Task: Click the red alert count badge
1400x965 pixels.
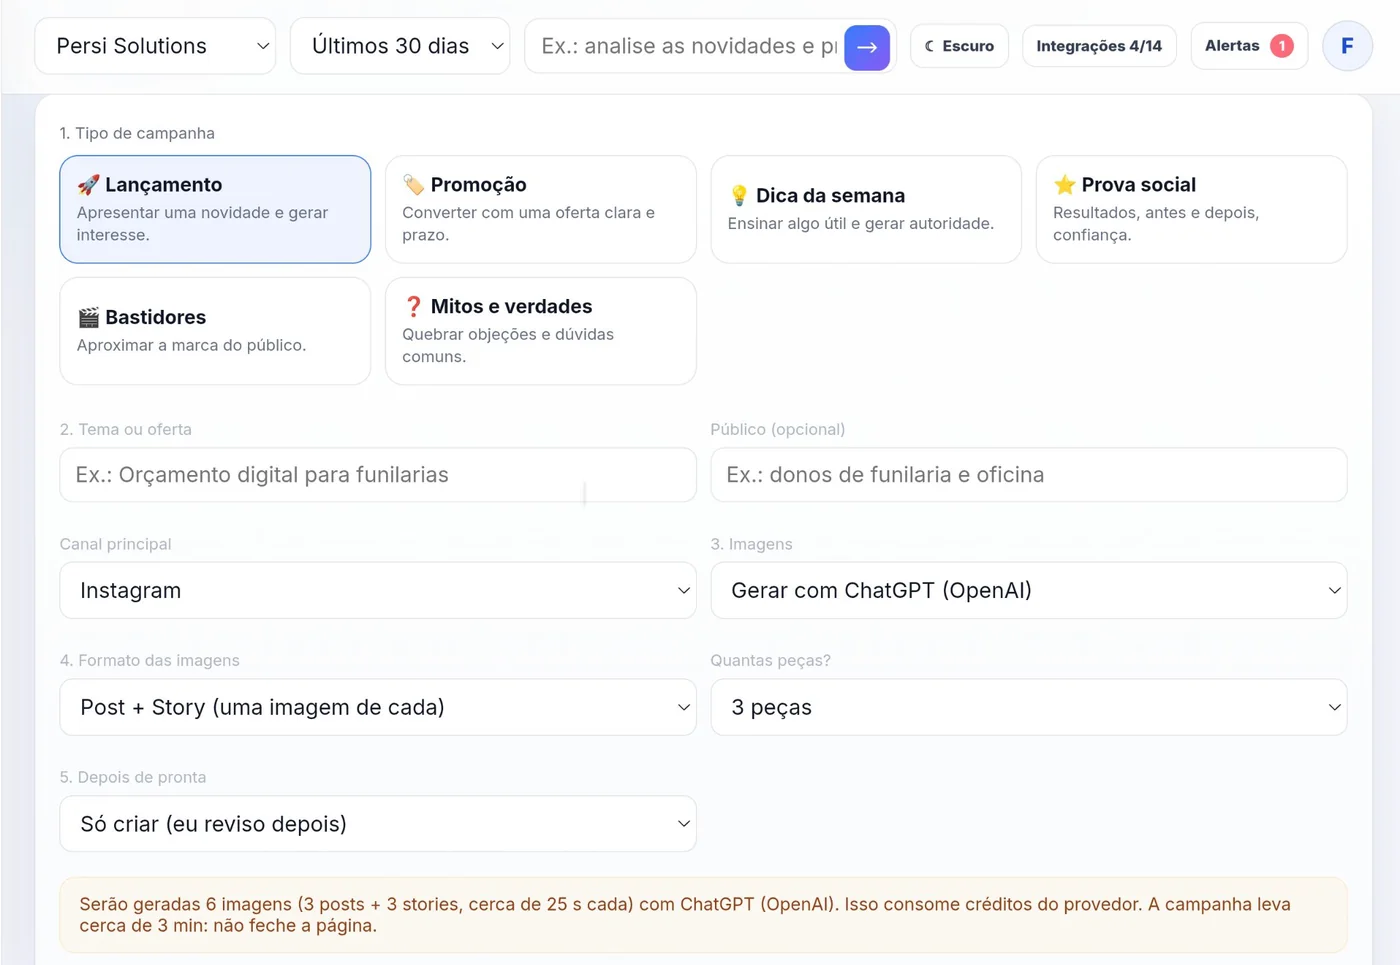Action: point(1281,46)
